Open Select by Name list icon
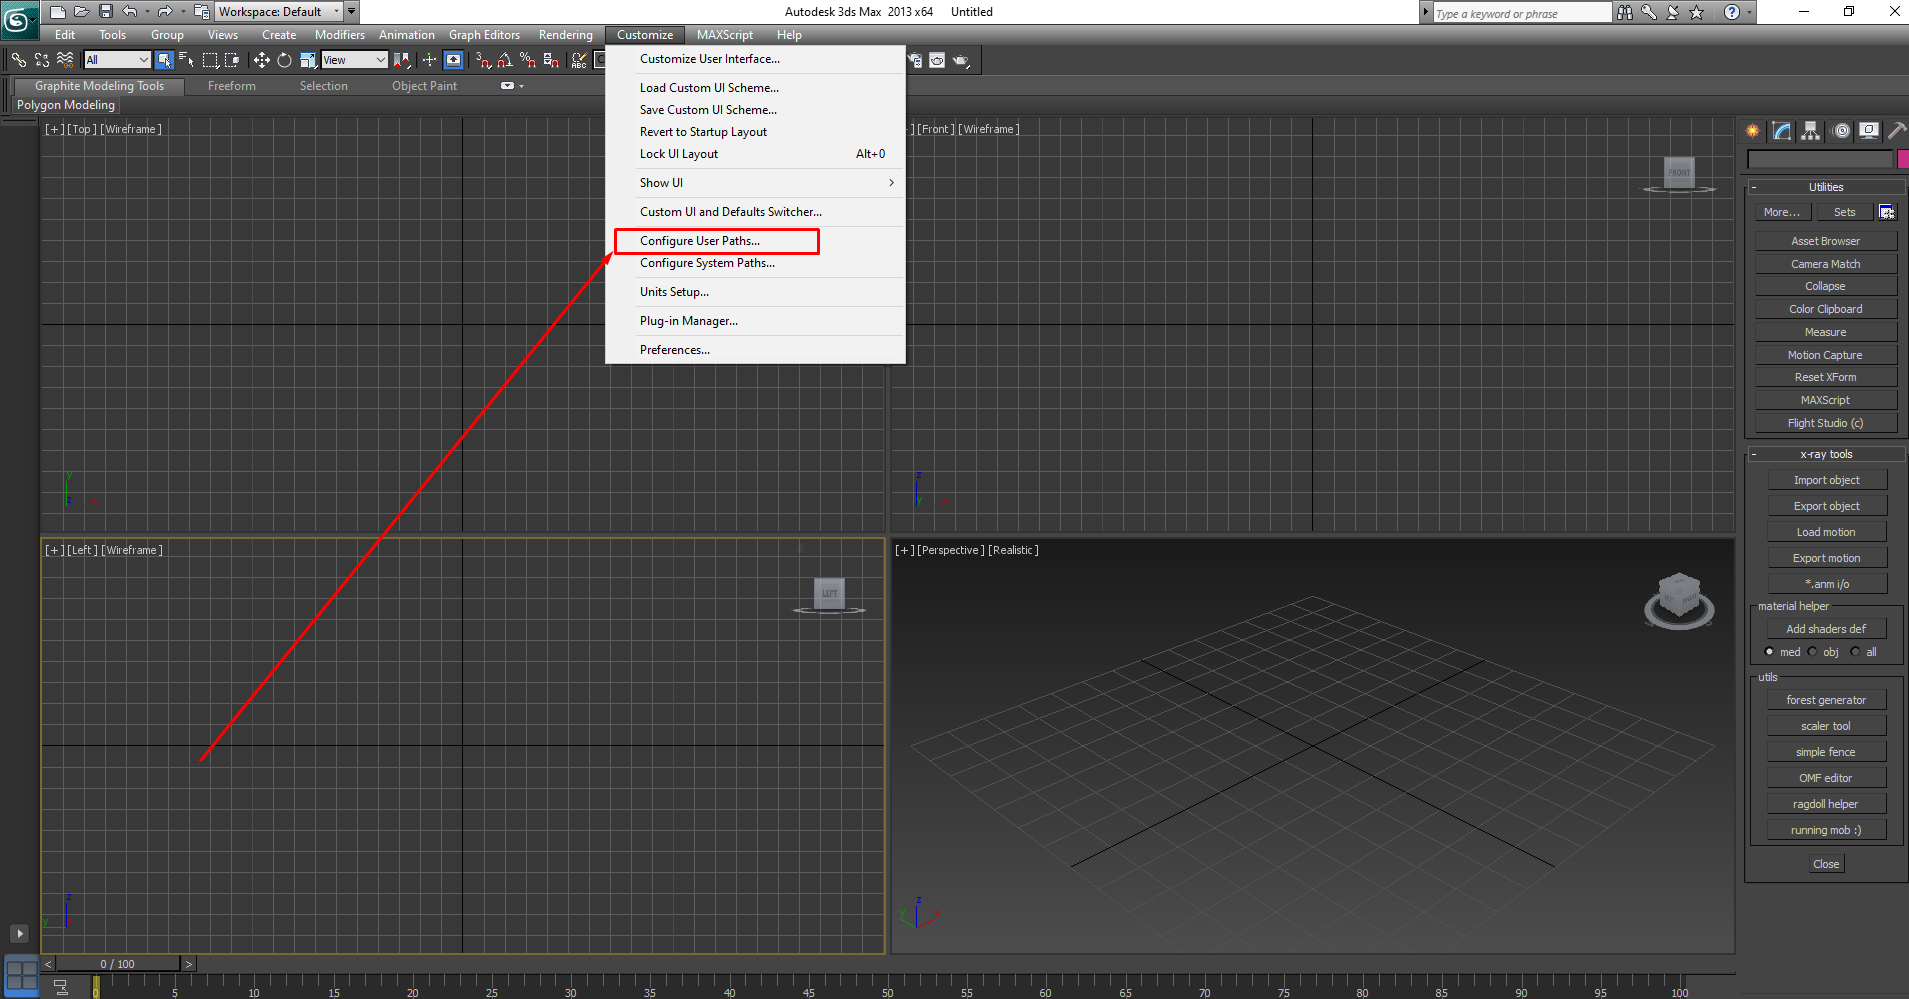Screen dimensions: 1909x999 [186, 60]
